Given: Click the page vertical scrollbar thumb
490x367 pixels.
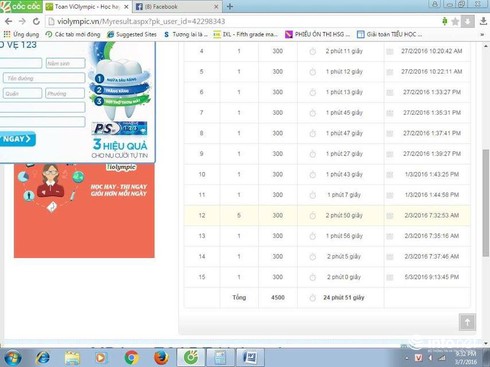Looking at the screenshot, I should (x=486, y=203).
